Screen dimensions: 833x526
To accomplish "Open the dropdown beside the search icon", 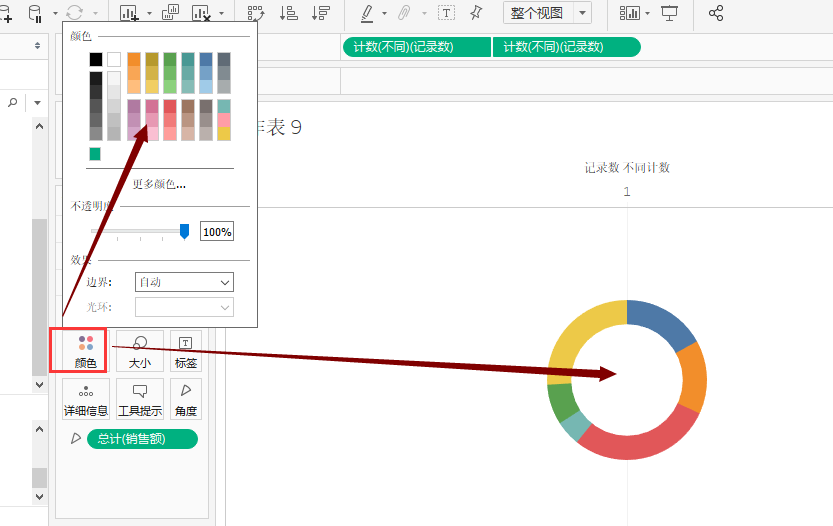I will [x=37, y=103].
